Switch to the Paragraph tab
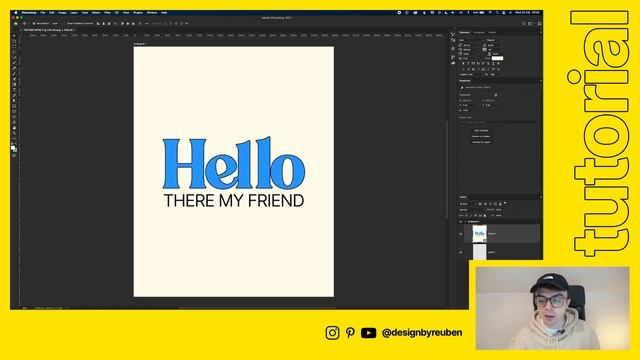 479,32
